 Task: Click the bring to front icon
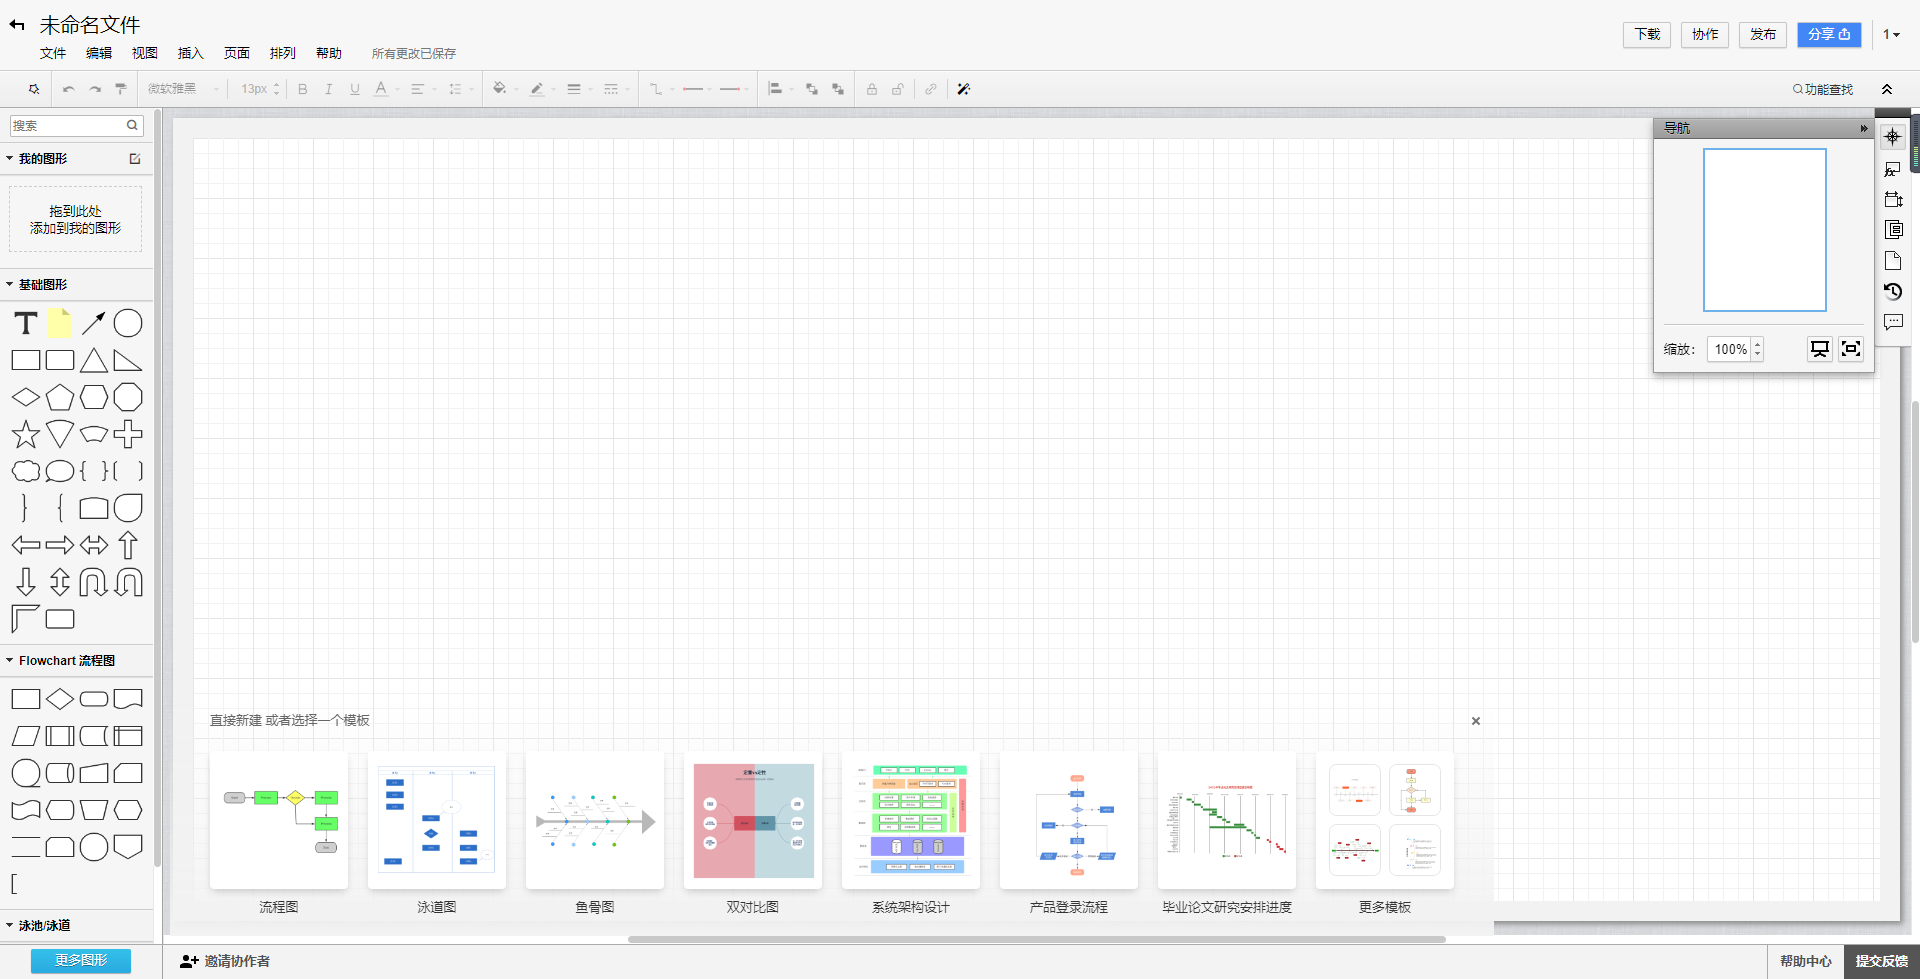812,89
